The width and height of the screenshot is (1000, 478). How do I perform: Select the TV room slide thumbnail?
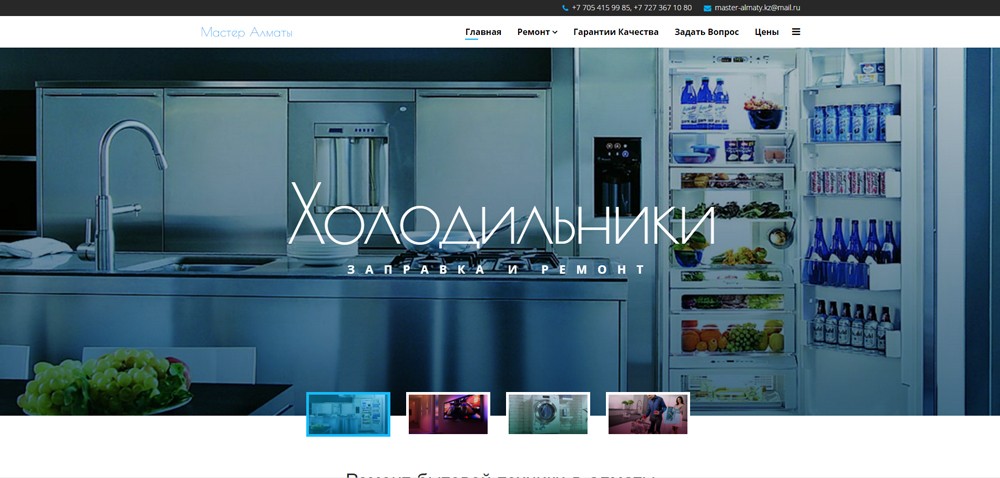click(448, 414)
